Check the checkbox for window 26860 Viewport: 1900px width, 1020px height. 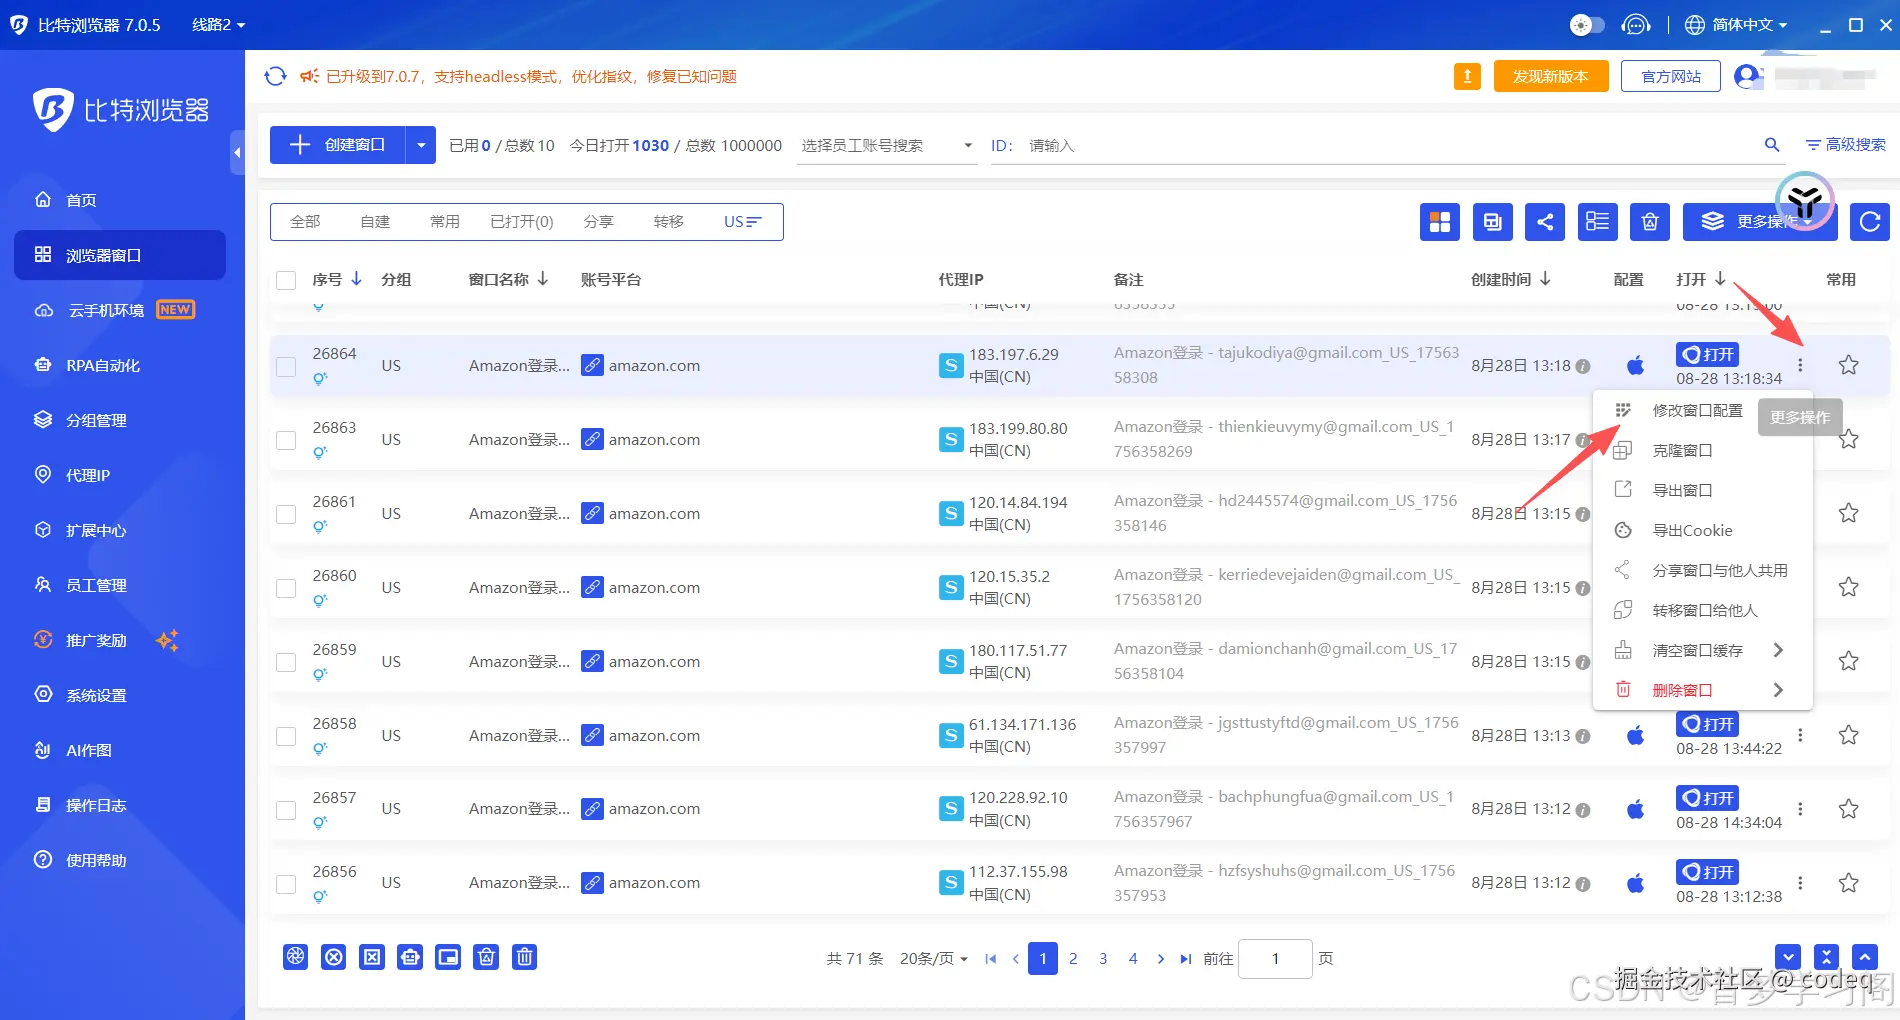coord(286,588)
